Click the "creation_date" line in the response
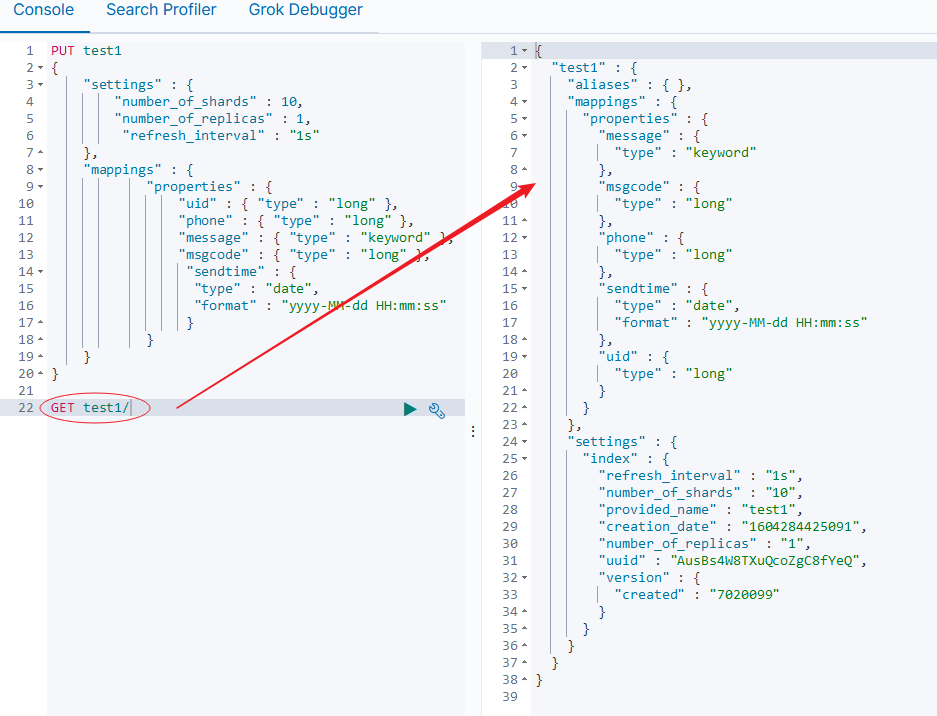Screen dimensions: 937x716 pos(733,527)
